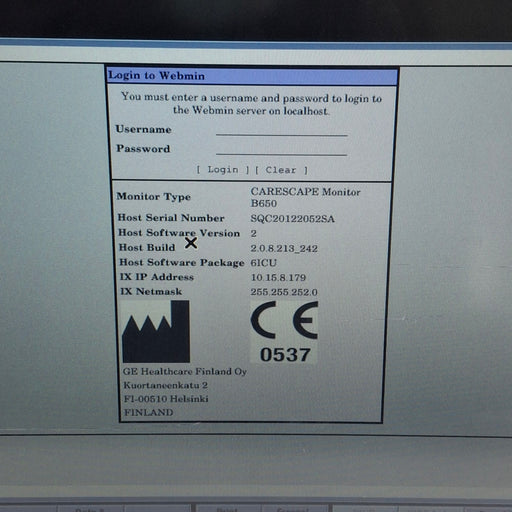Select the 'Kuortaneenkatu 2' address line
Image resolution: width=512 pixels, height=512 pixels.
click(x=166, y=385)
